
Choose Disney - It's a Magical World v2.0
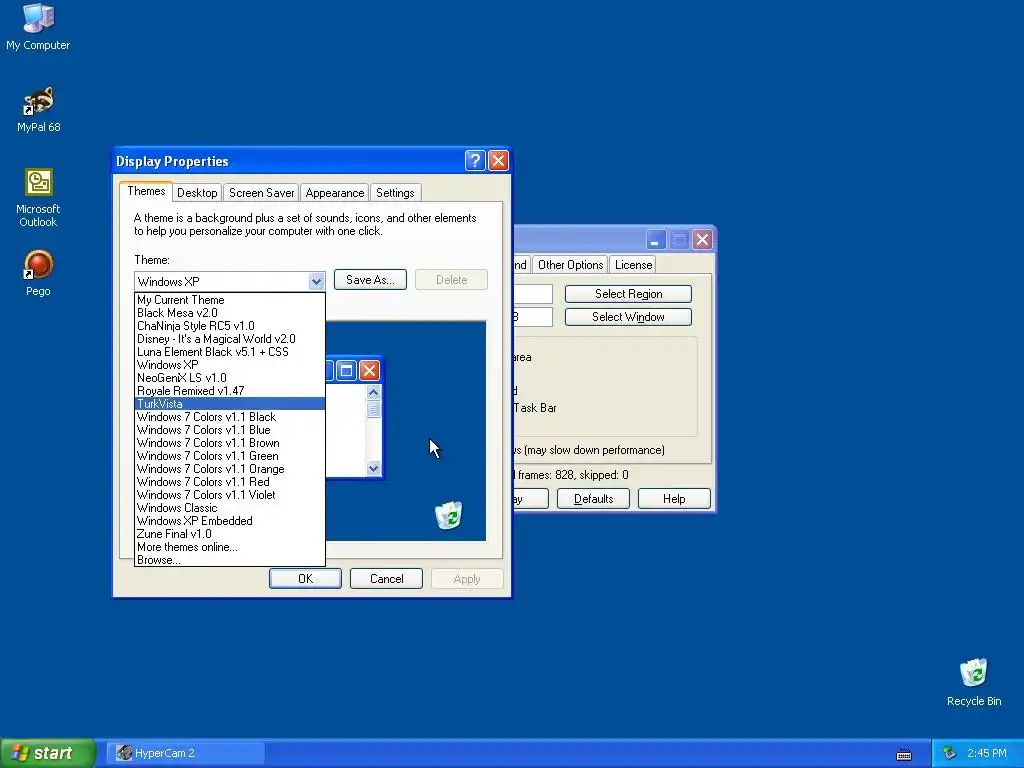pyautogui.click(x=229, y=339)
